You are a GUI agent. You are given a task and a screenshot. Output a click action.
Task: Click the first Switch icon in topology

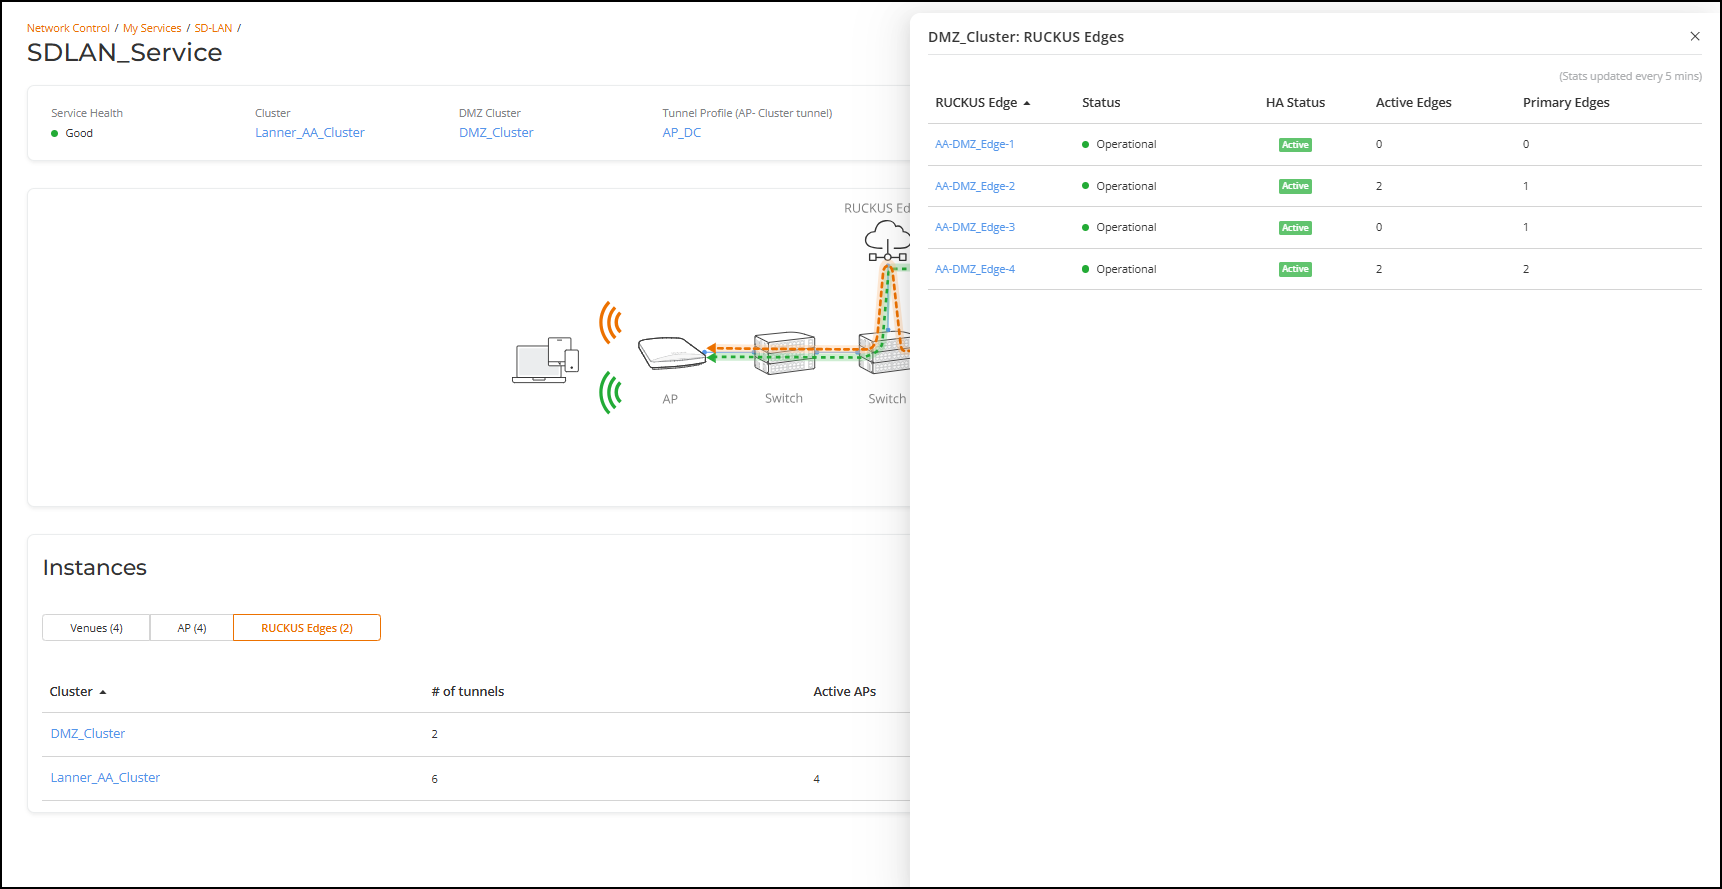[784, 353]
